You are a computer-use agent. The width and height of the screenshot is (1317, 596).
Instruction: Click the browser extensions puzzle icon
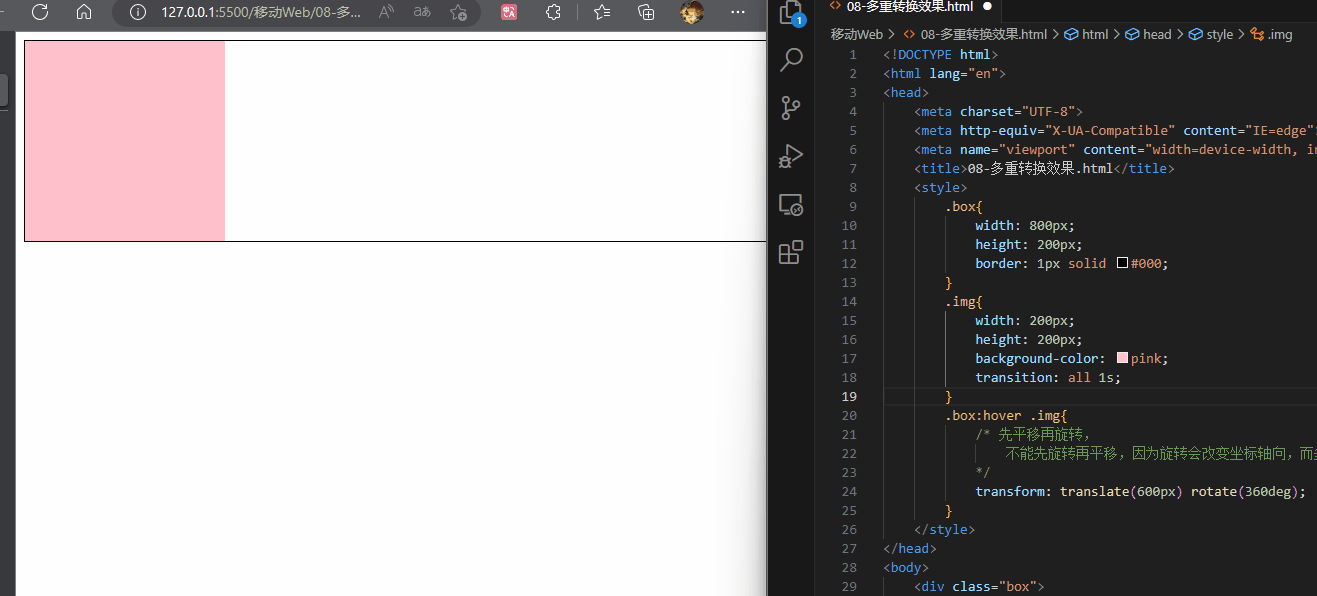pos(552,12)
